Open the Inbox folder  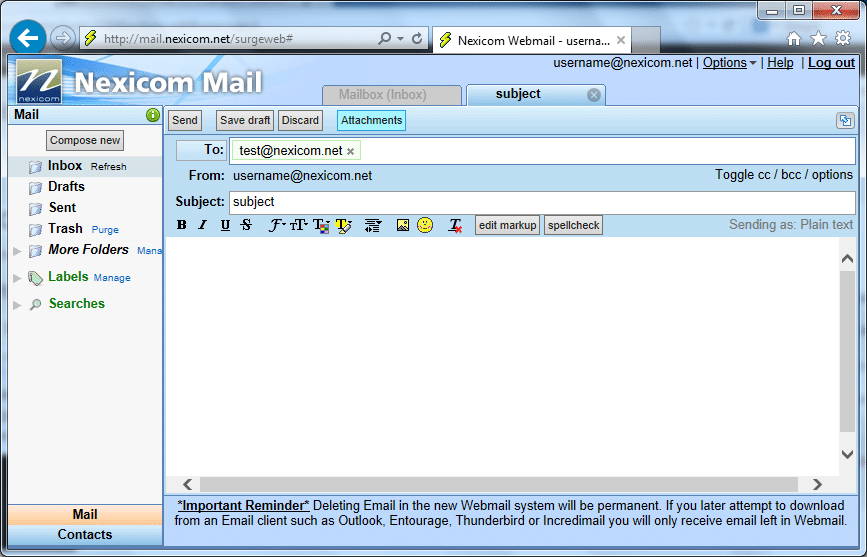(65, 166)
